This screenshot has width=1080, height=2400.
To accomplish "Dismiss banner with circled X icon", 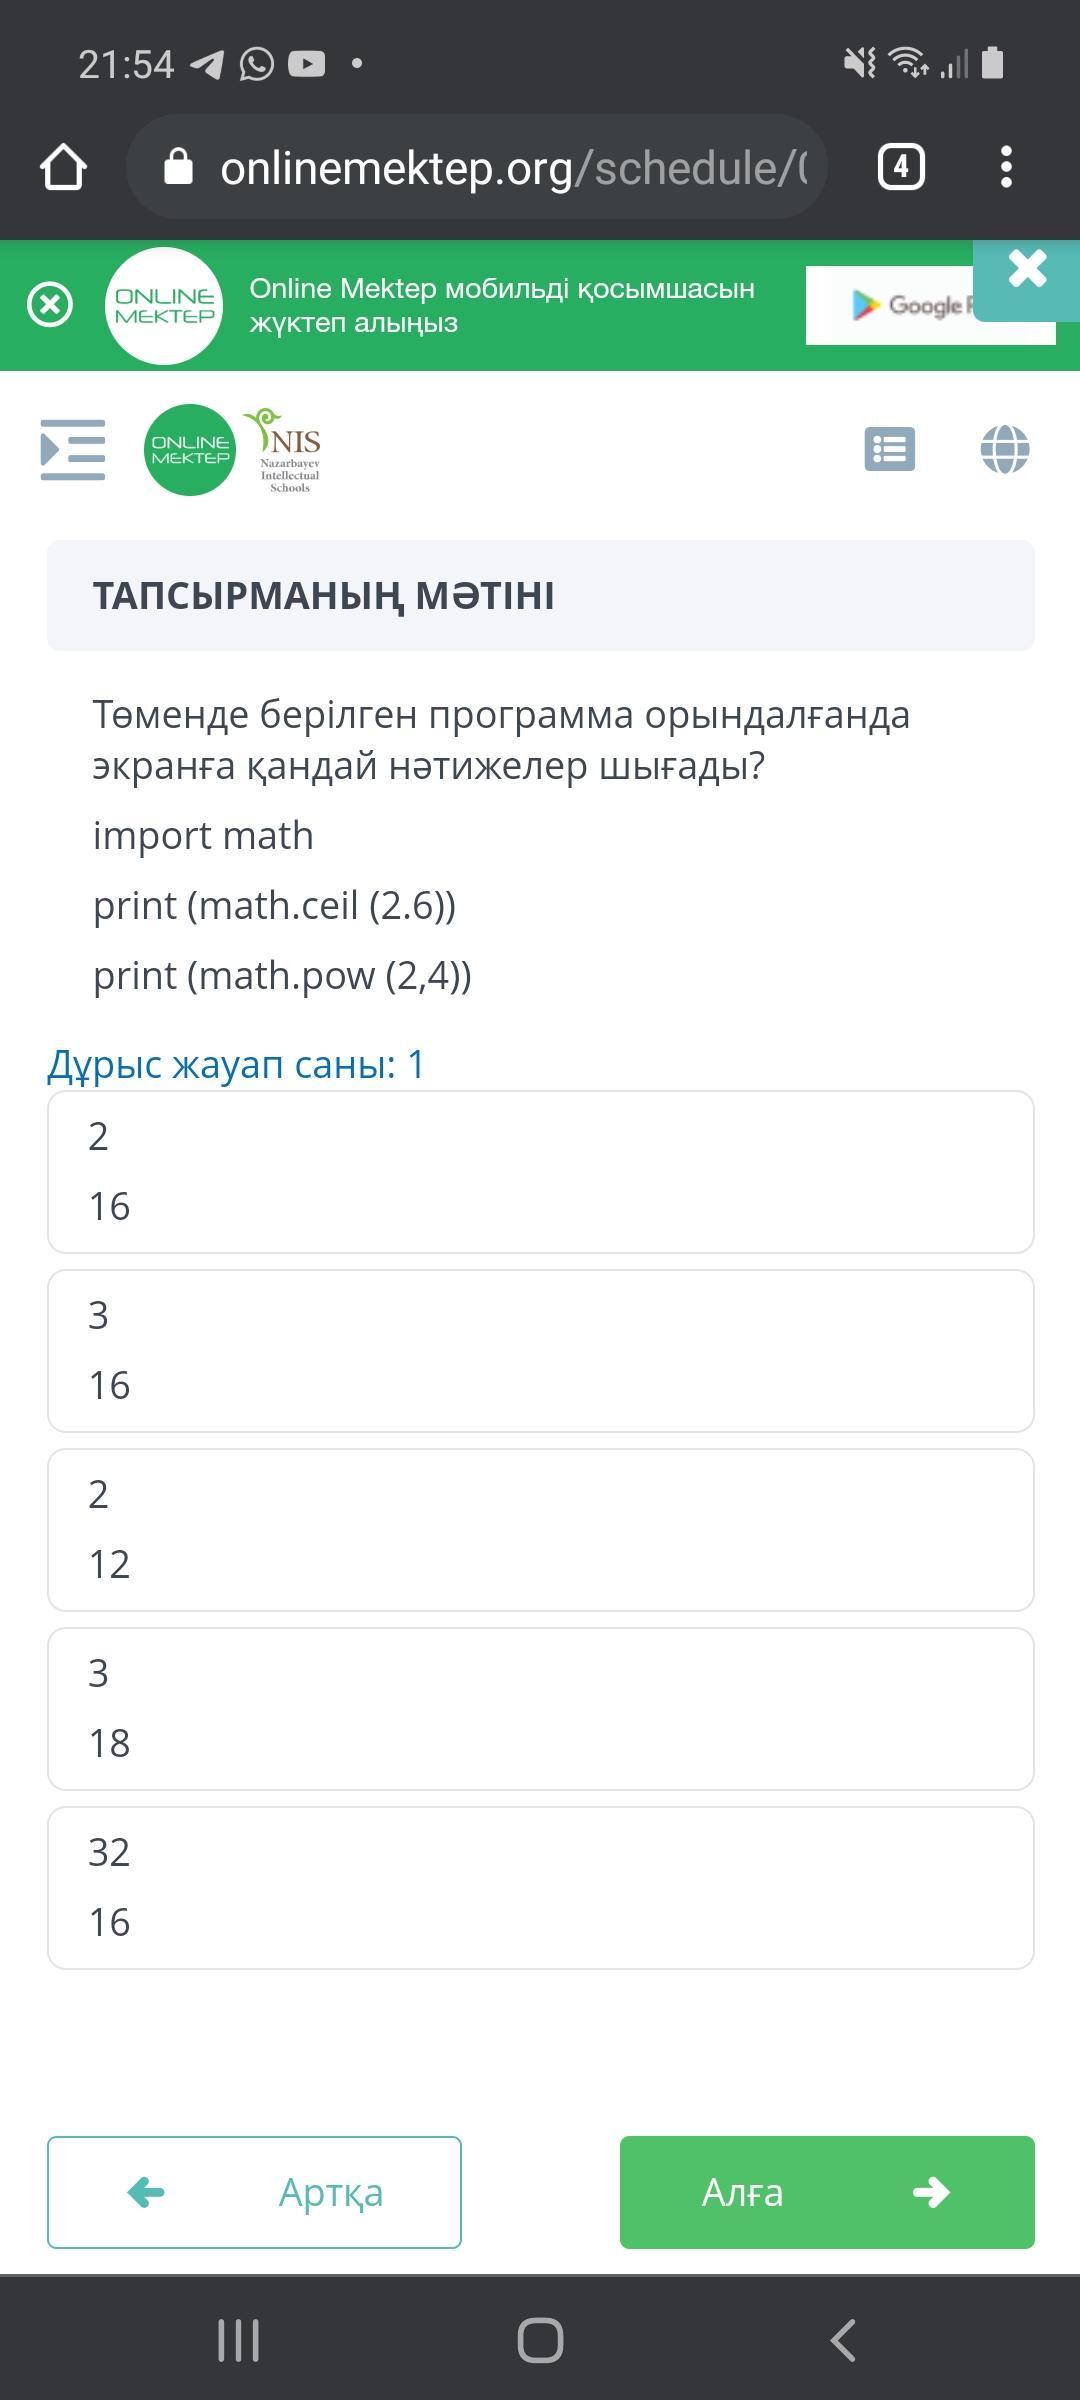I will pyautogui.click(x=50, y=305).
